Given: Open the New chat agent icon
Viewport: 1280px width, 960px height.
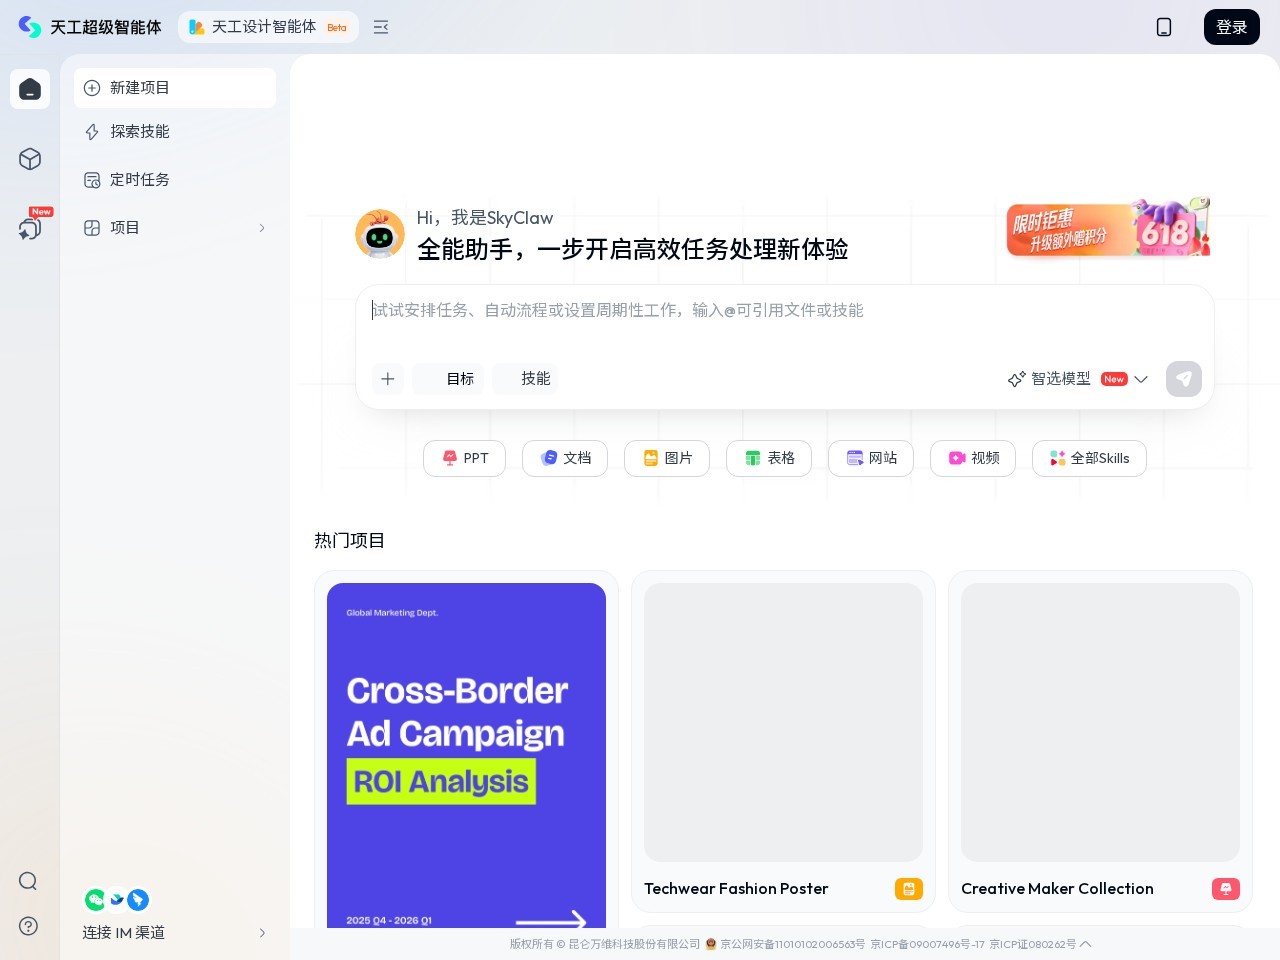Looking at the screenshot, I should [x=30, y=227].
